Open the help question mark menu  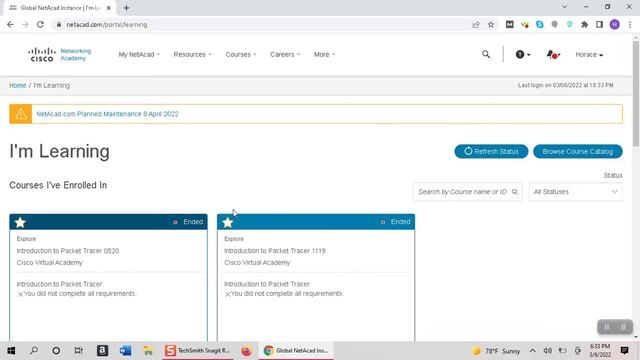pos(522,54)
